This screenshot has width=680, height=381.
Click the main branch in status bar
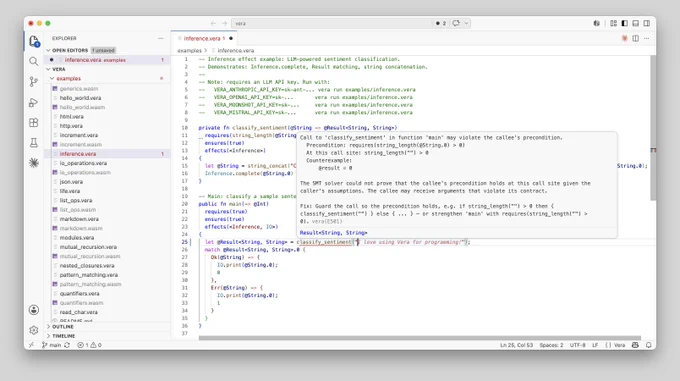(51, 345)
